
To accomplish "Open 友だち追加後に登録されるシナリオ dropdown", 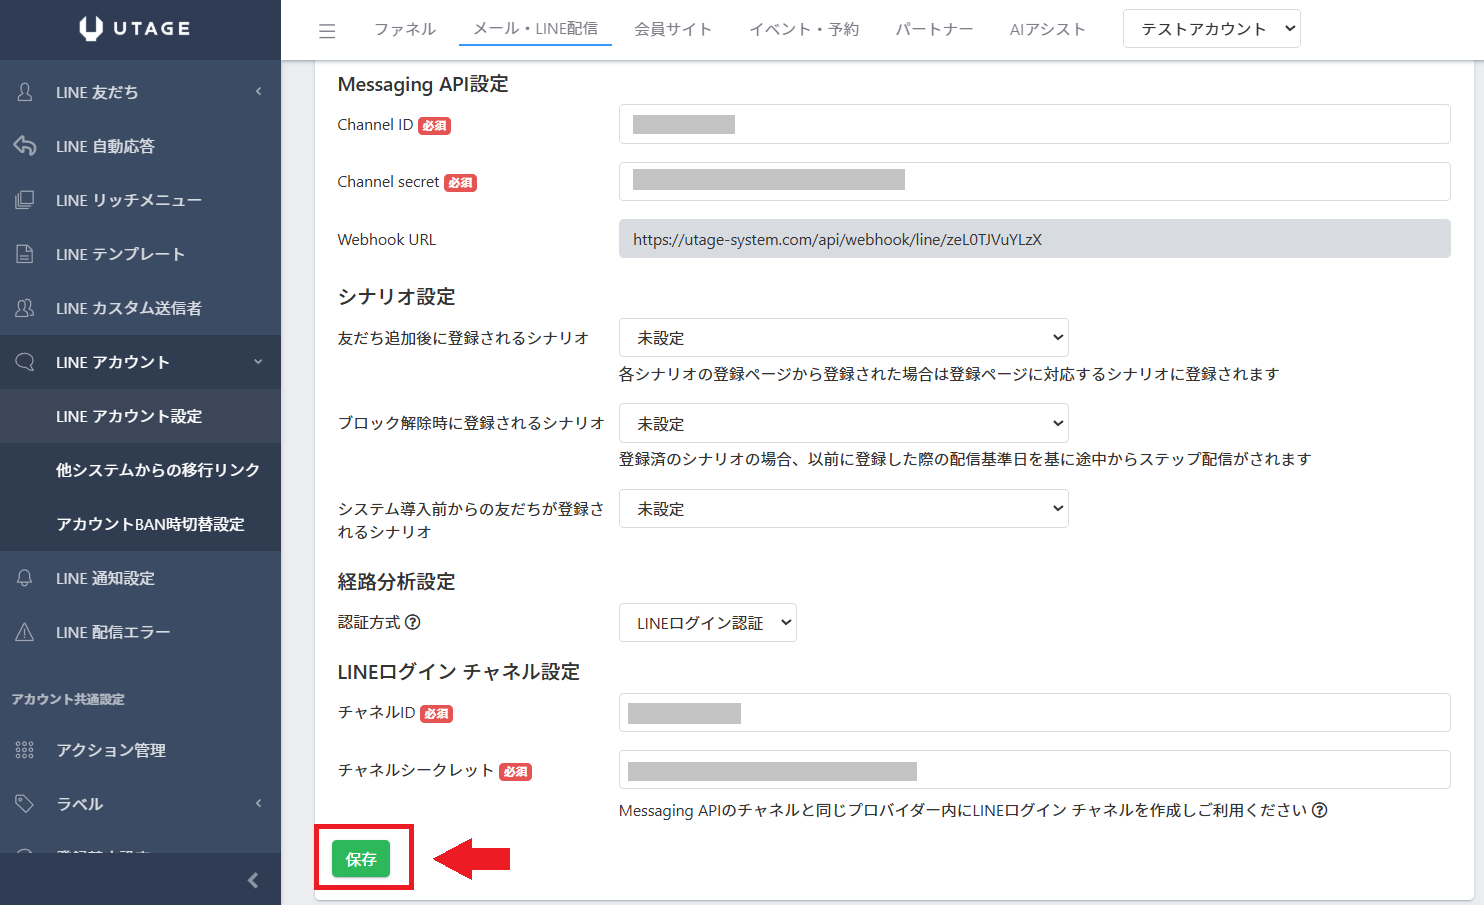I will pyautogui.click(x=843, y=338).
